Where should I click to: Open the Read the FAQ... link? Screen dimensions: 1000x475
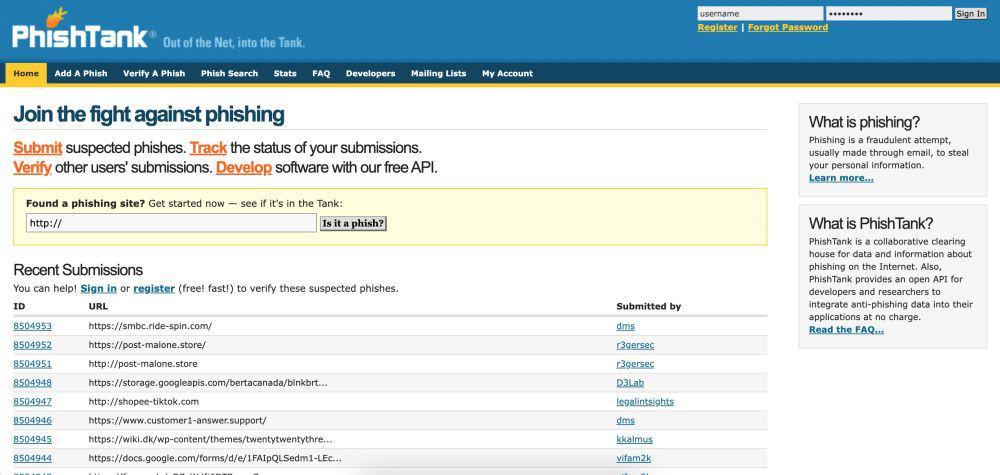click(x=846, y=330)
